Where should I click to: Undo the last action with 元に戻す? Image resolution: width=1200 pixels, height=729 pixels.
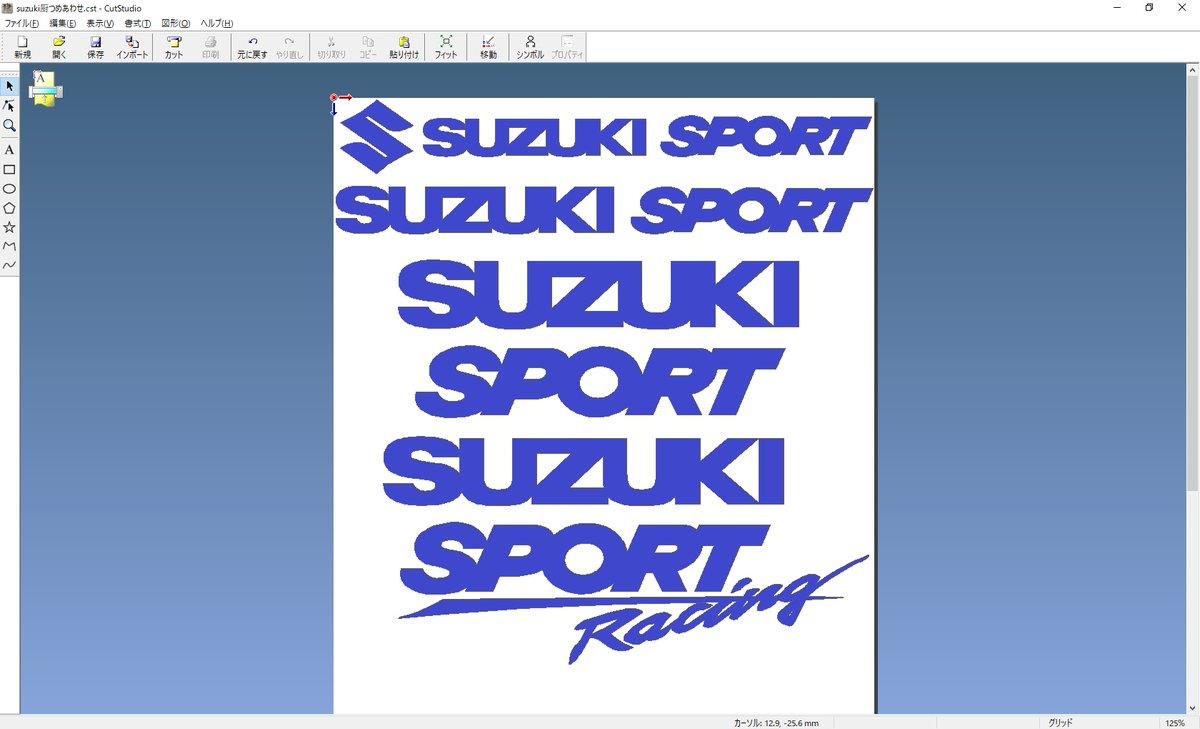252,47
